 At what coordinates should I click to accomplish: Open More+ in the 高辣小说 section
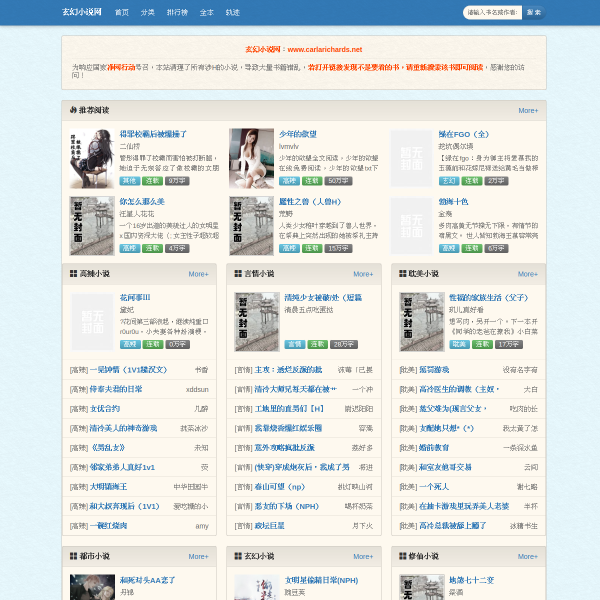198,274
